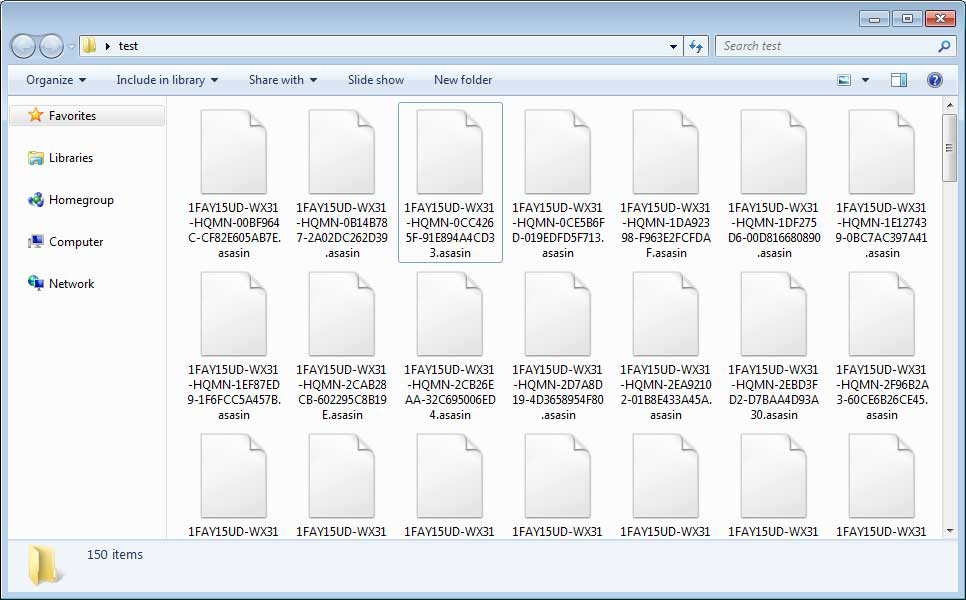
Task: Select file HQMN-0CC4265F-91E894A4CD33.asasin icon
Action: coord(450,152)
